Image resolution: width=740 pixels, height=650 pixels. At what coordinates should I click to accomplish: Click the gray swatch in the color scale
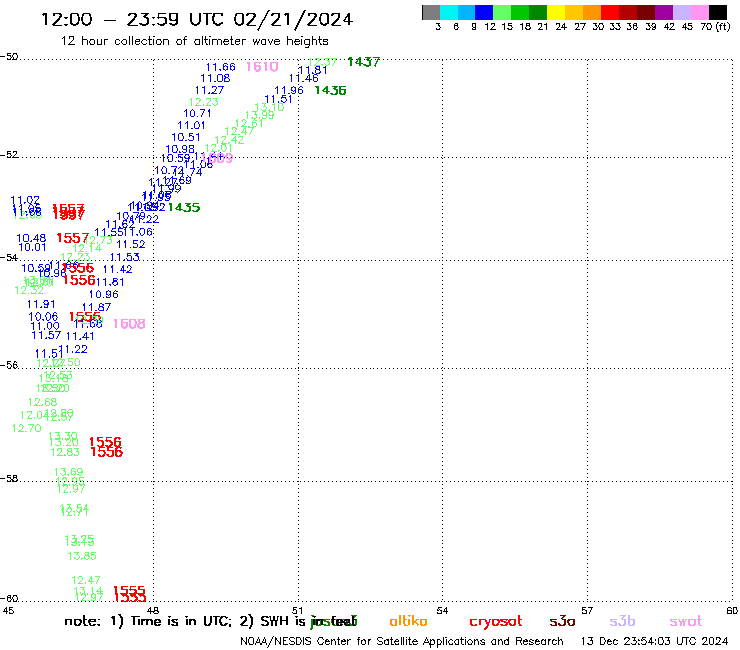[x=431, y=12]
